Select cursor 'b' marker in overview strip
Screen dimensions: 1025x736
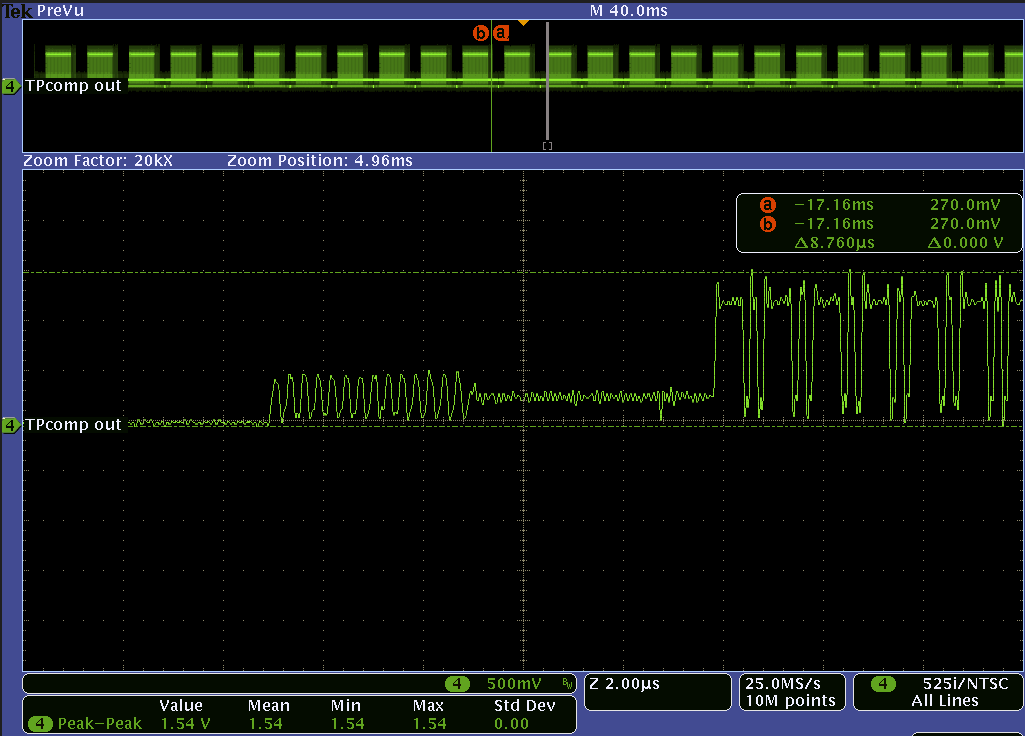click(x=480, y=33)
